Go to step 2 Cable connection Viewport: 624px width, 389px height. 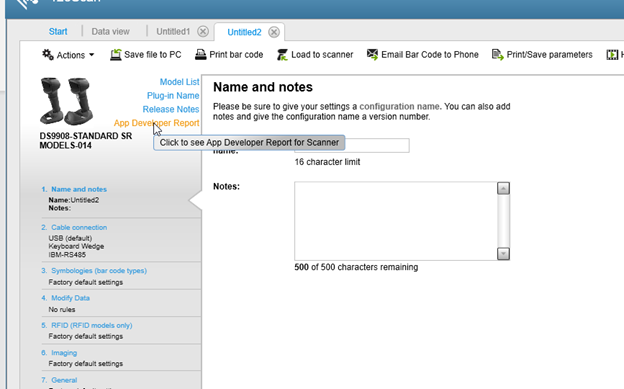79,227
